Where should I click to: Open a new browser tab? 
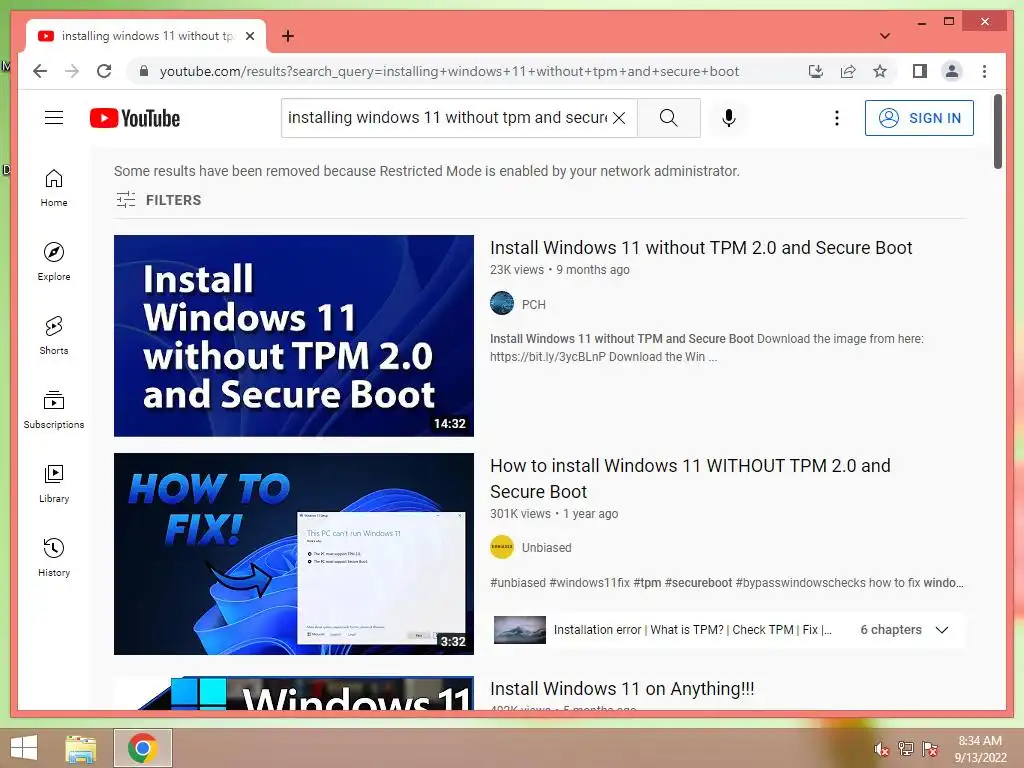[287, 36]
